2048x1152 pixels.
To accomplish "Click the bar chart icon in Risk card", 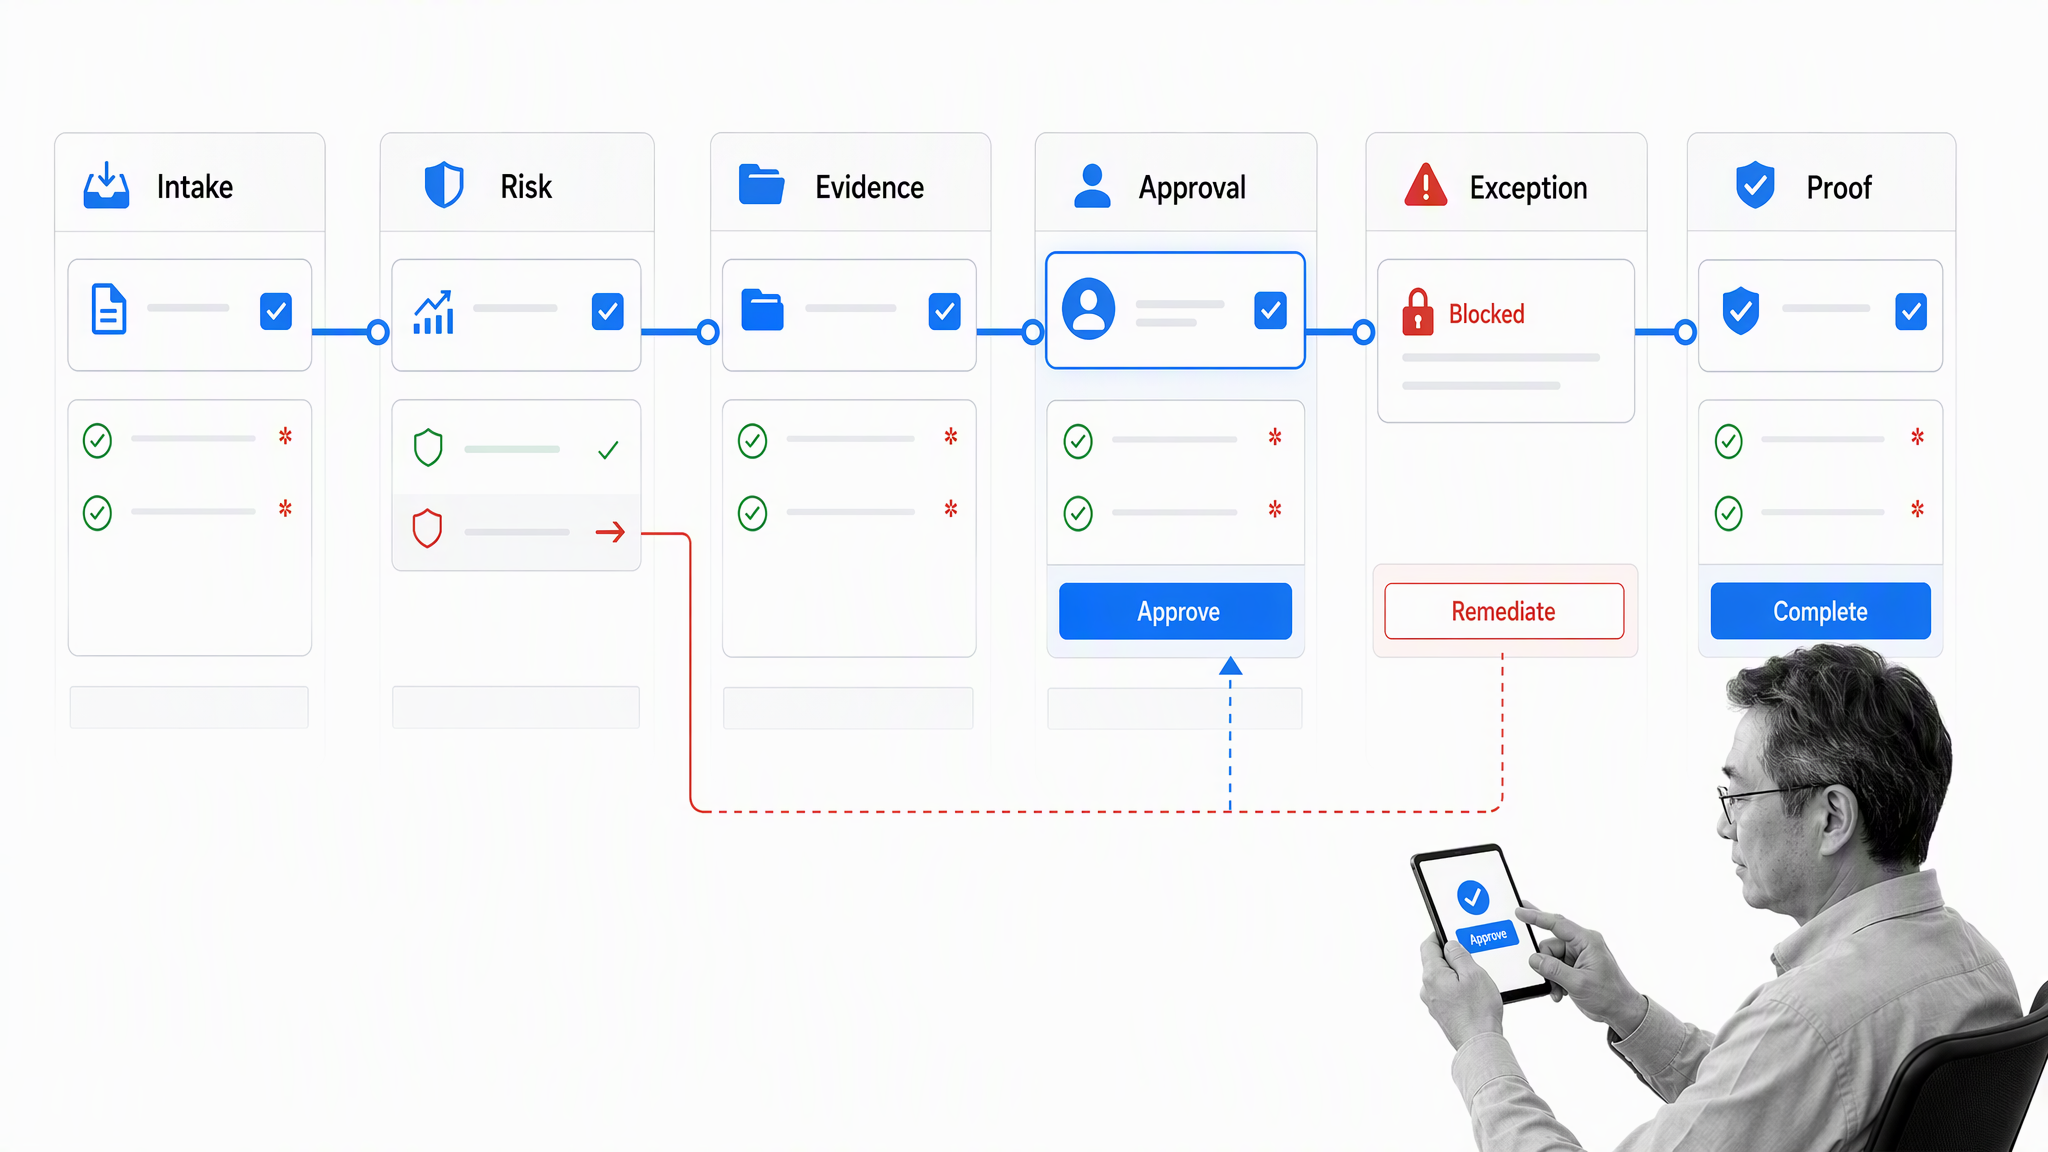I will 434,312.
